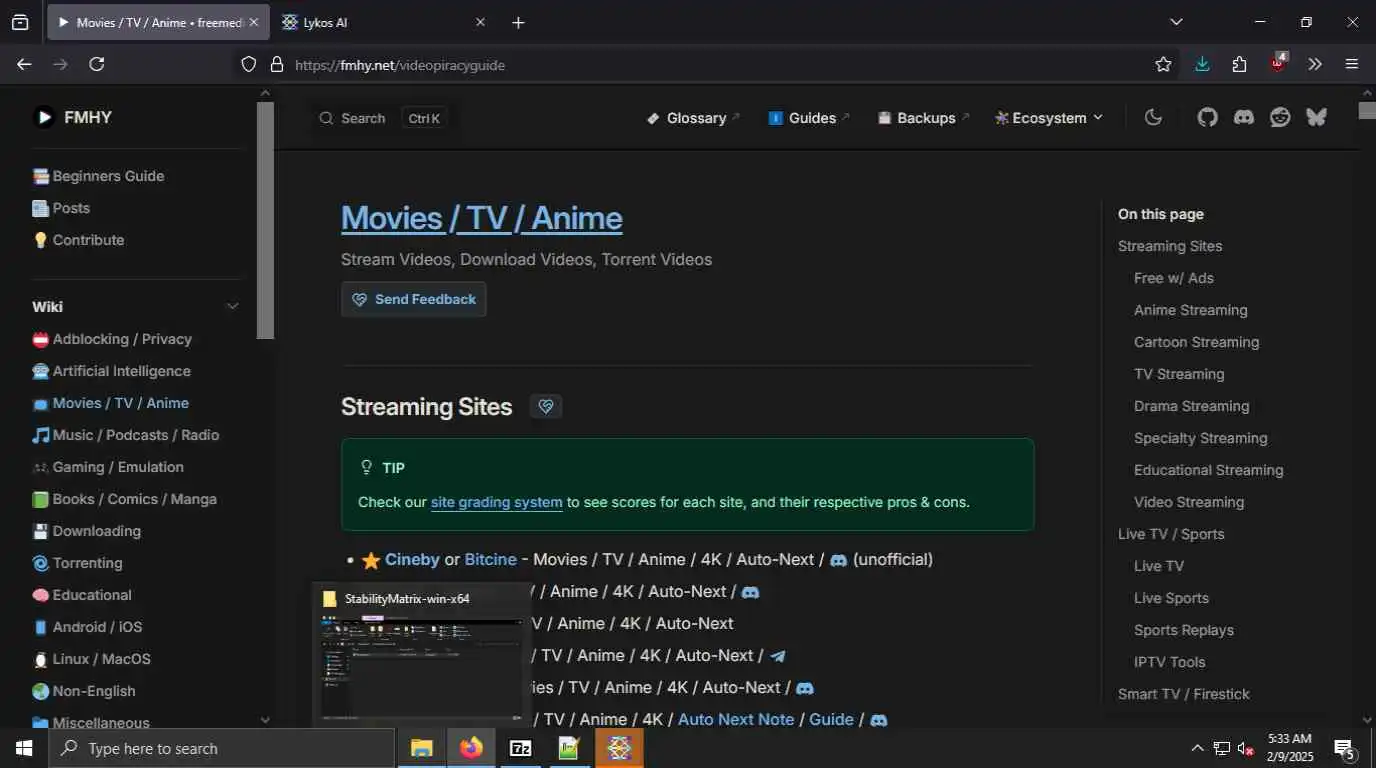This screenshot has width=1376, height=768.
Task: Open the Discord icon in header
Action: click(1244, 117)
